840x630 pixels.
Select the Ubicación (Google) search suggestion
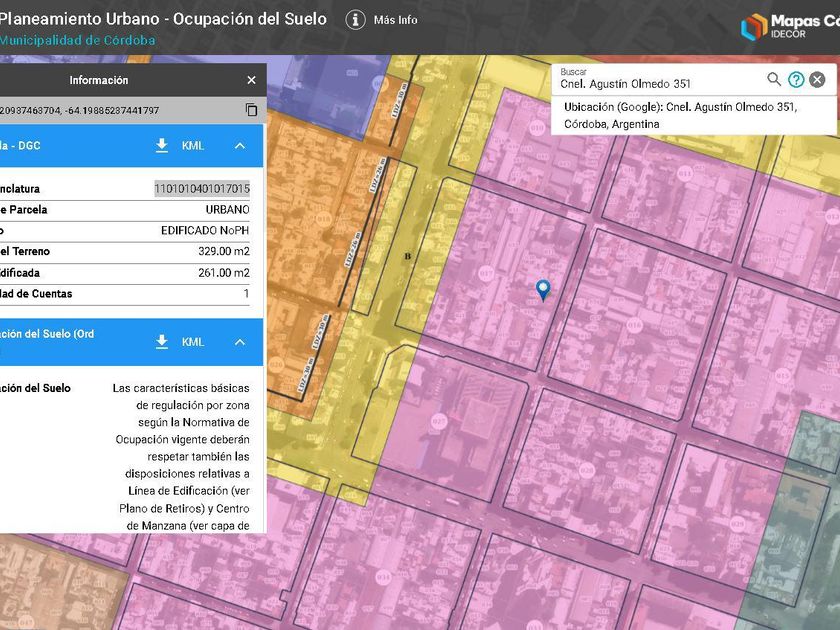click(x=680, y=115)
